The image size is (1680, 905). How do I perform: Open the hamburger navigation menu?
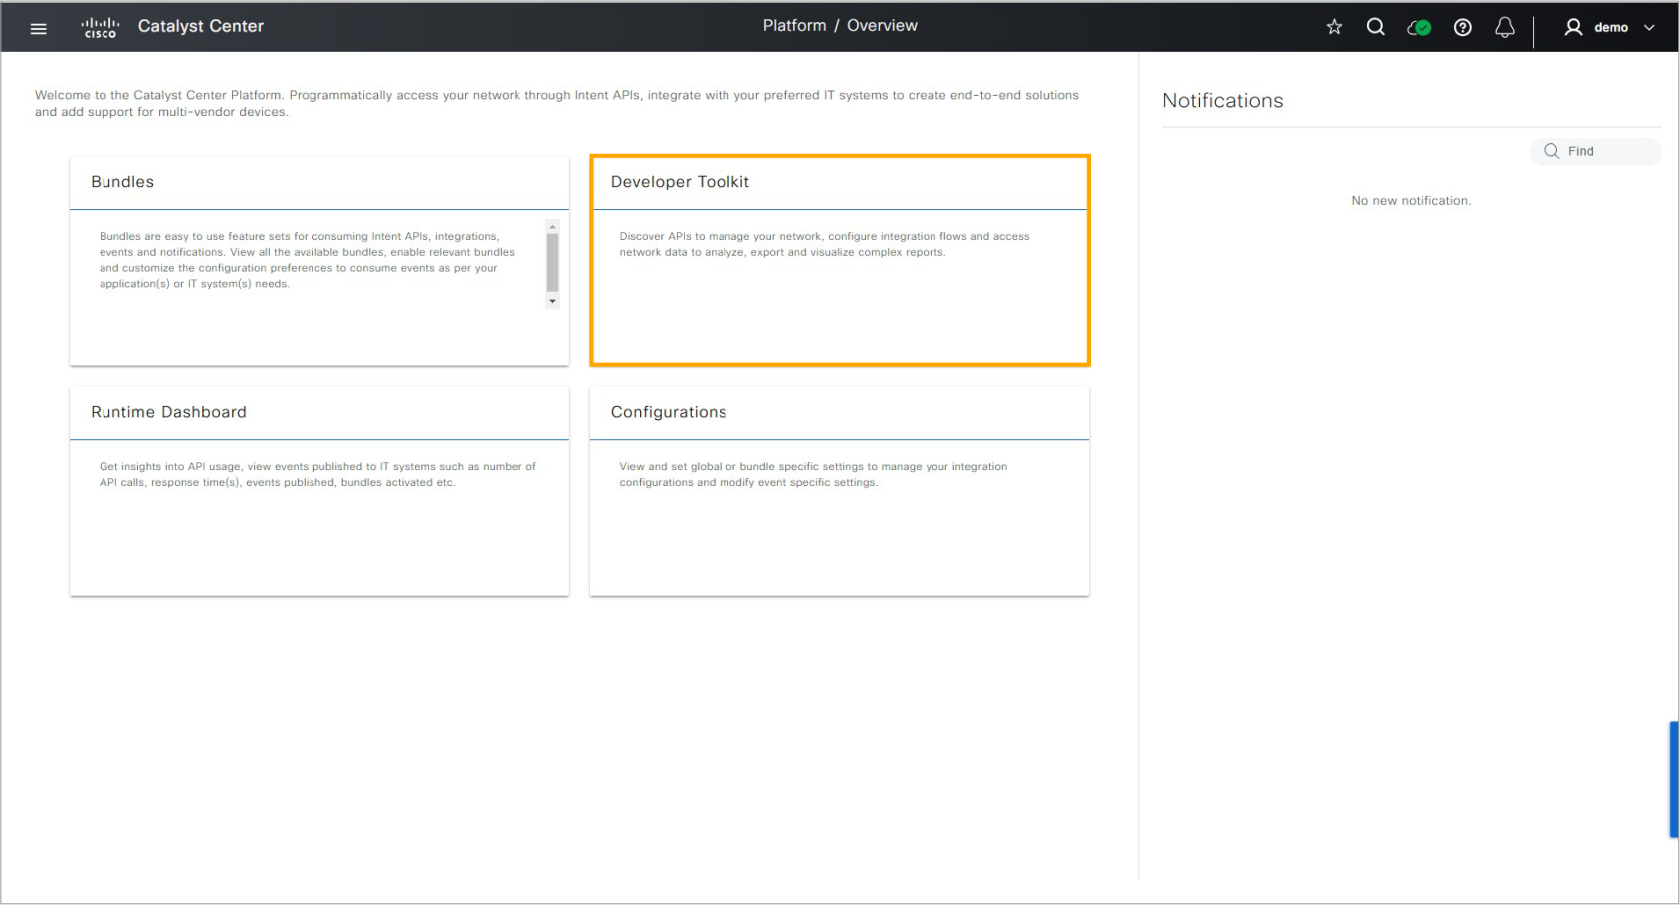coord(39,28)
